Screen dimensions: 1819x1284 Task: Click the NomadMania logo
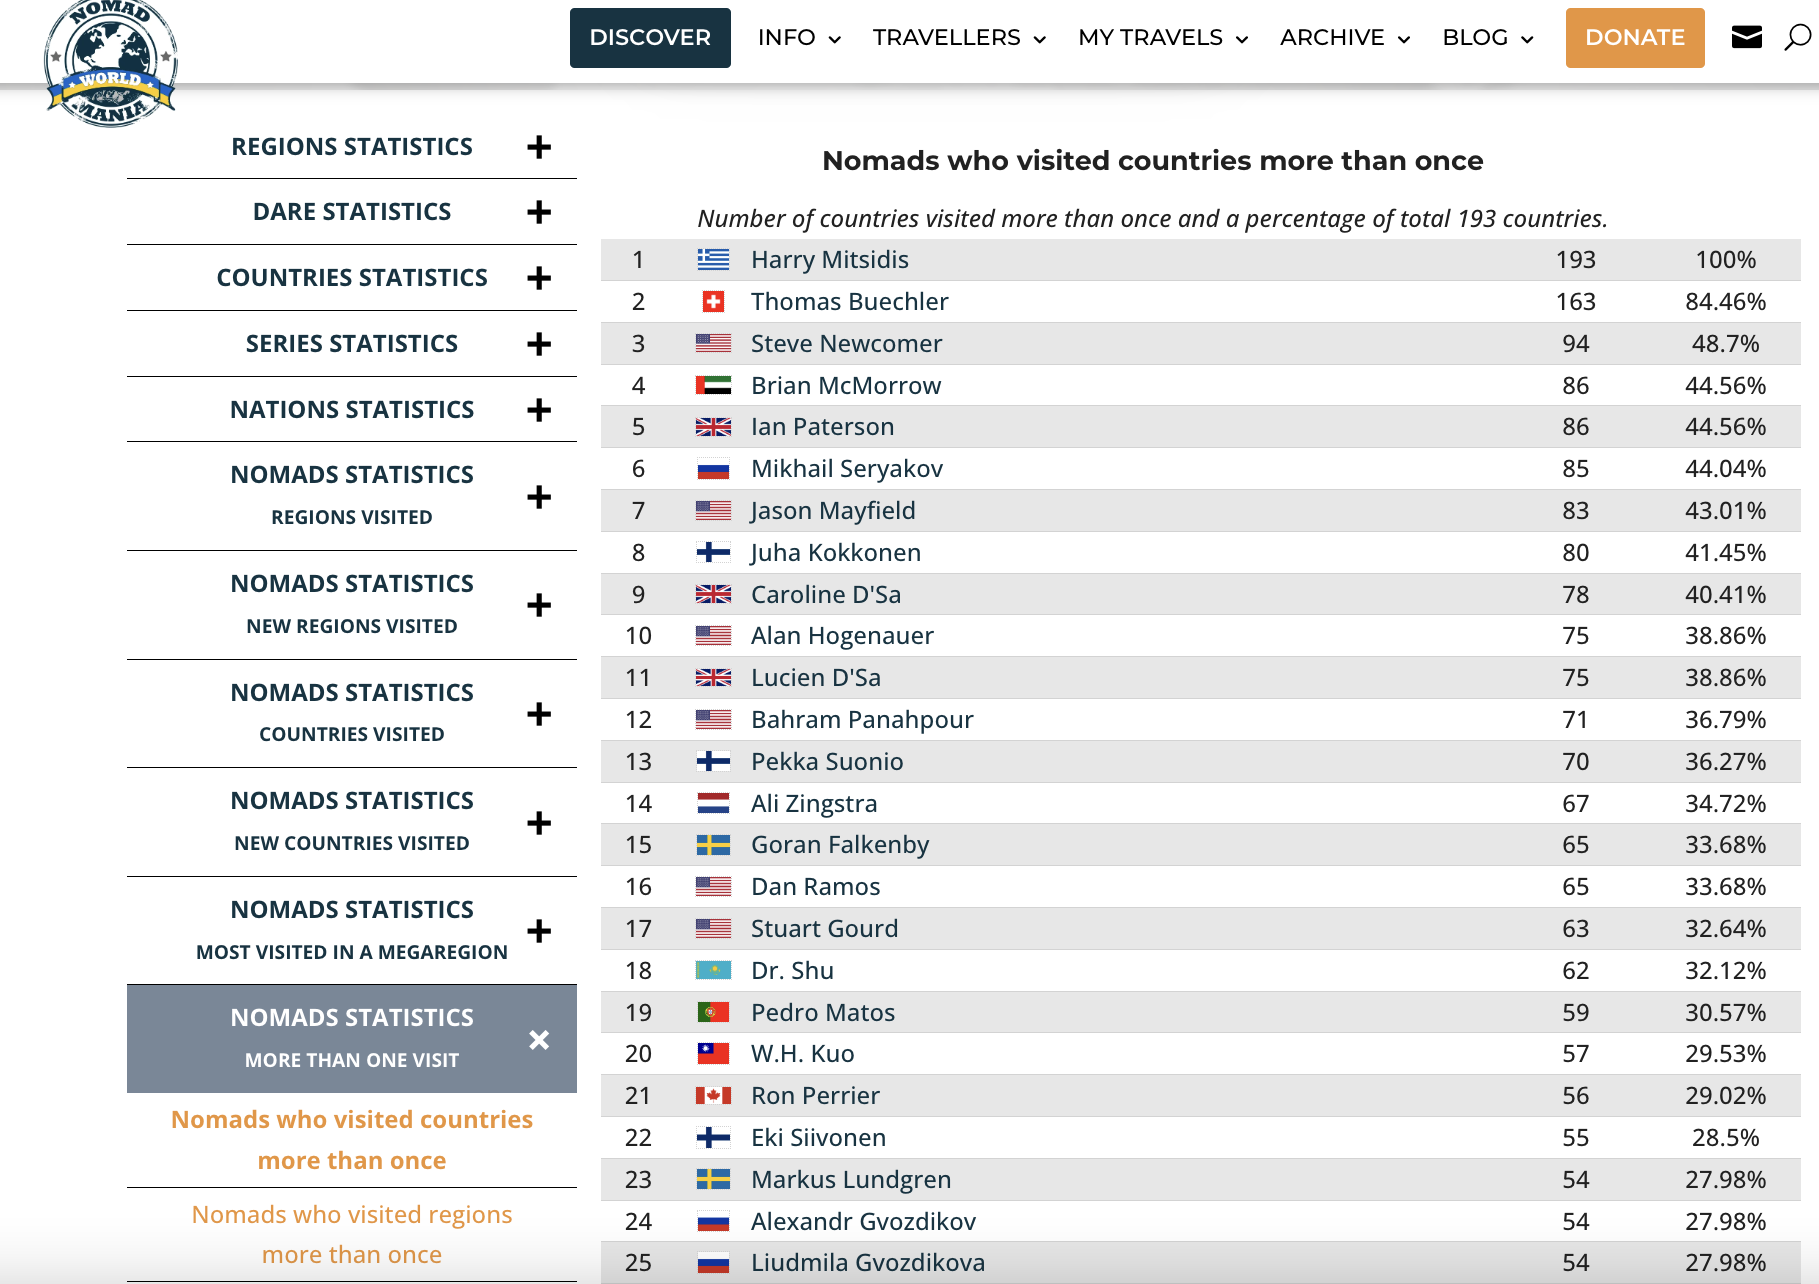(x=110, y=62)
